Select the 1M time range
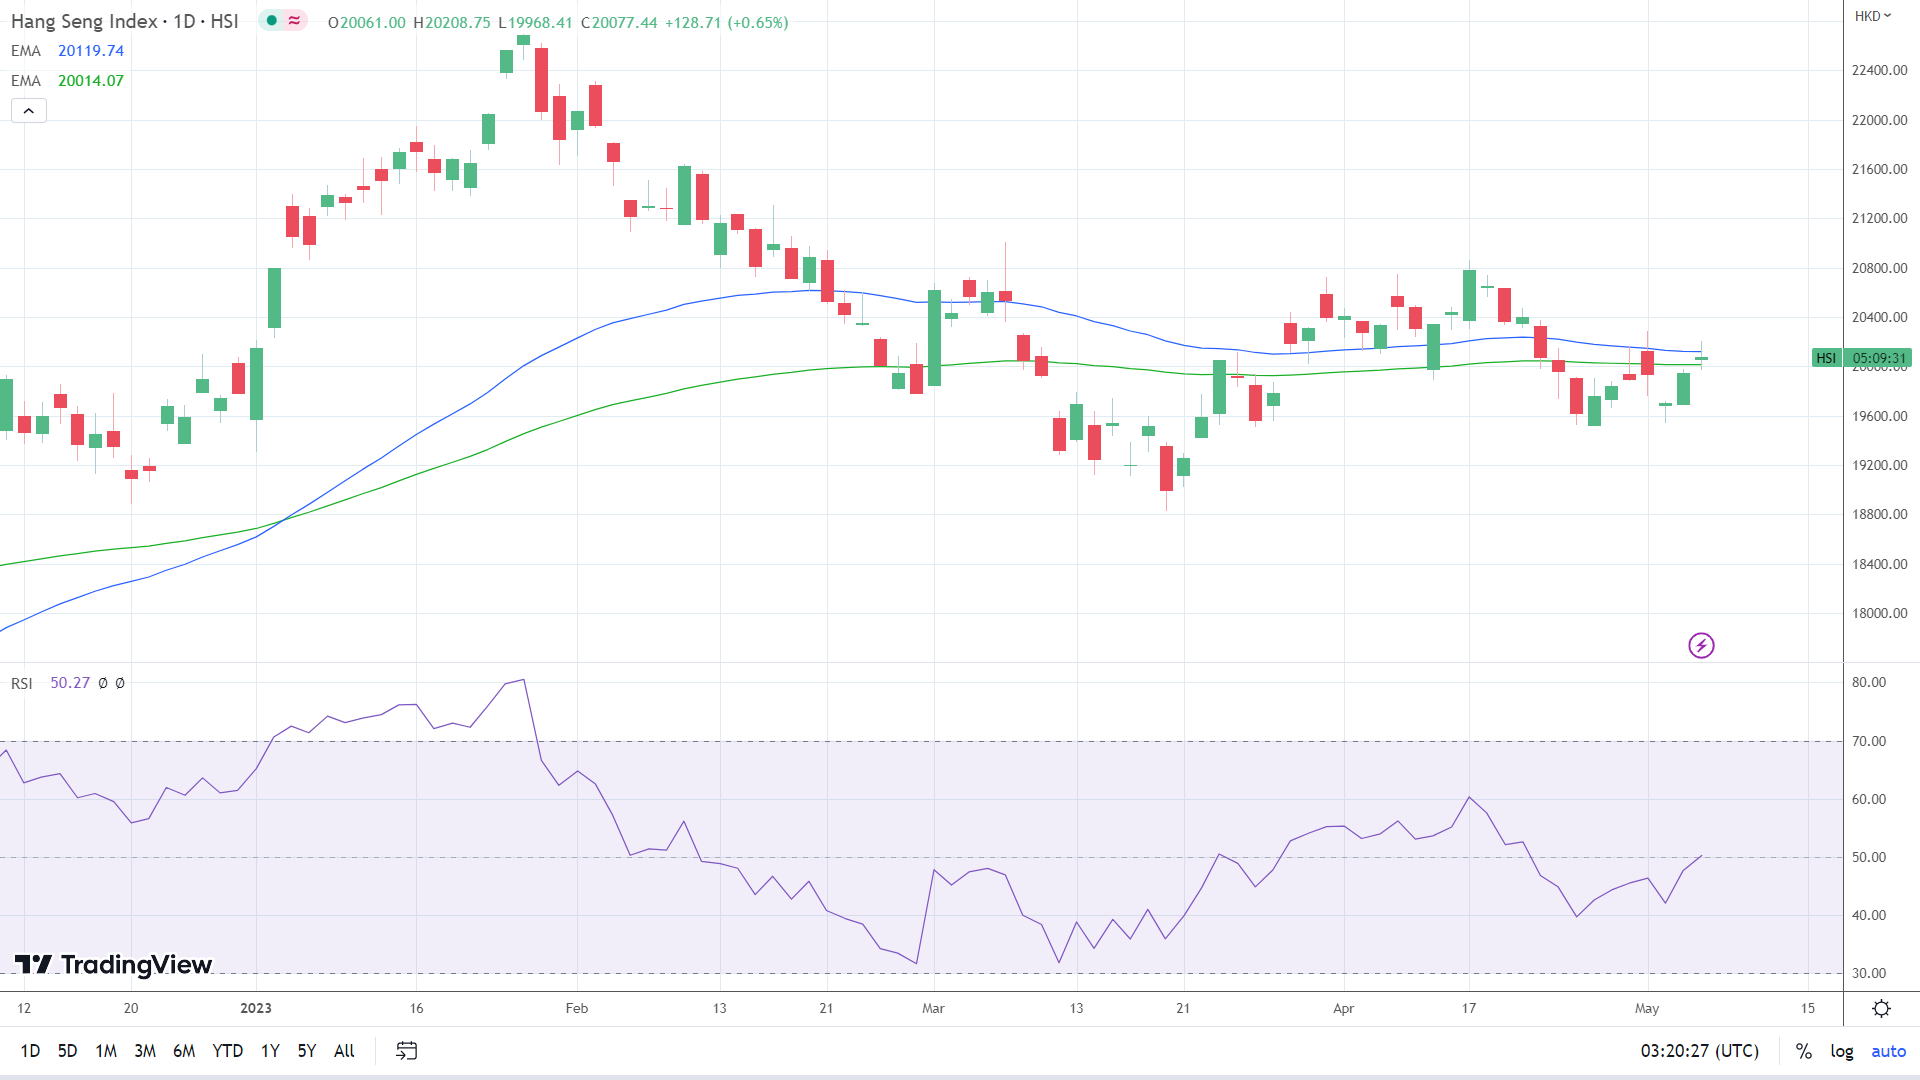This screenshot has width=1920, height=1080. point(106,1051)
